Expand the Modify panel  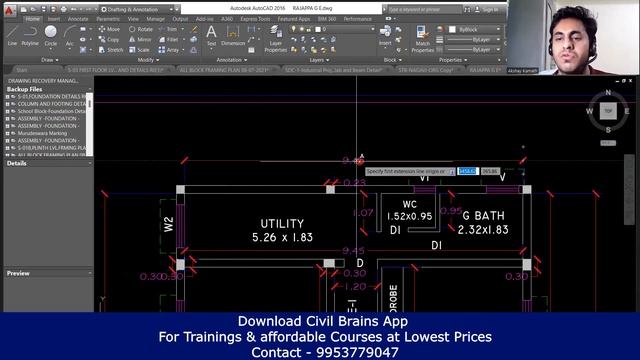[148, 60]
